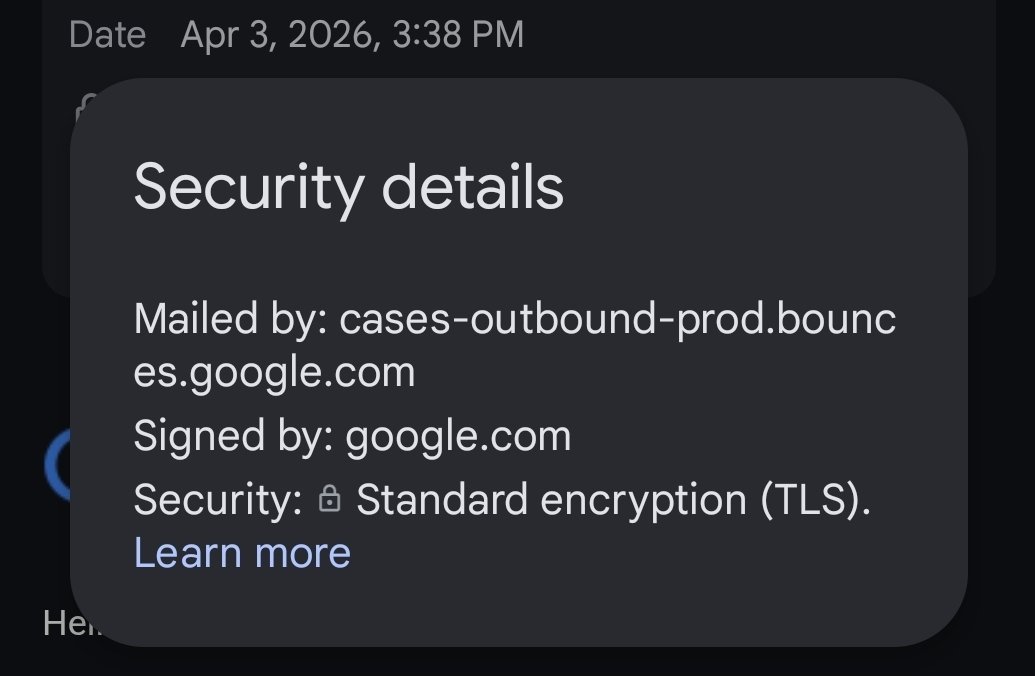Select the cases-outbound-prod.bounc domain text
This screenshot has width=1035, height=676.
coord(618,320)
